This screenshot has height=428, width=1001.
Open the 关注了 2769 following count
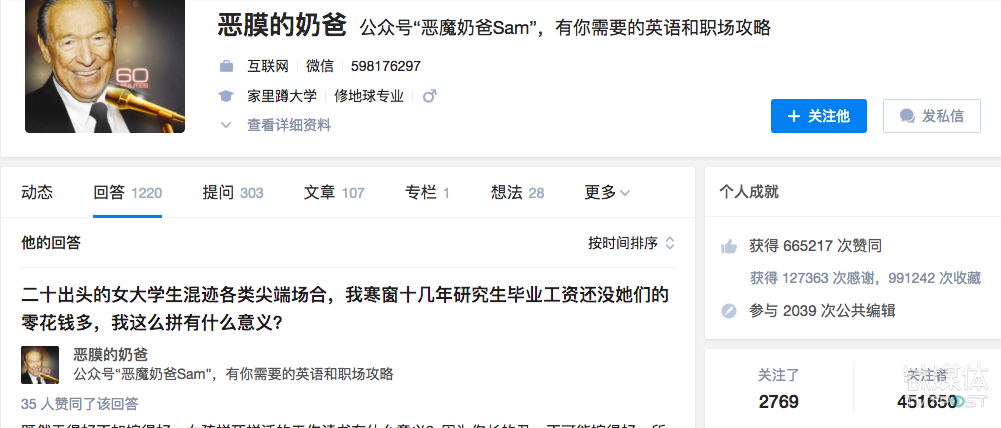(778, 389)
